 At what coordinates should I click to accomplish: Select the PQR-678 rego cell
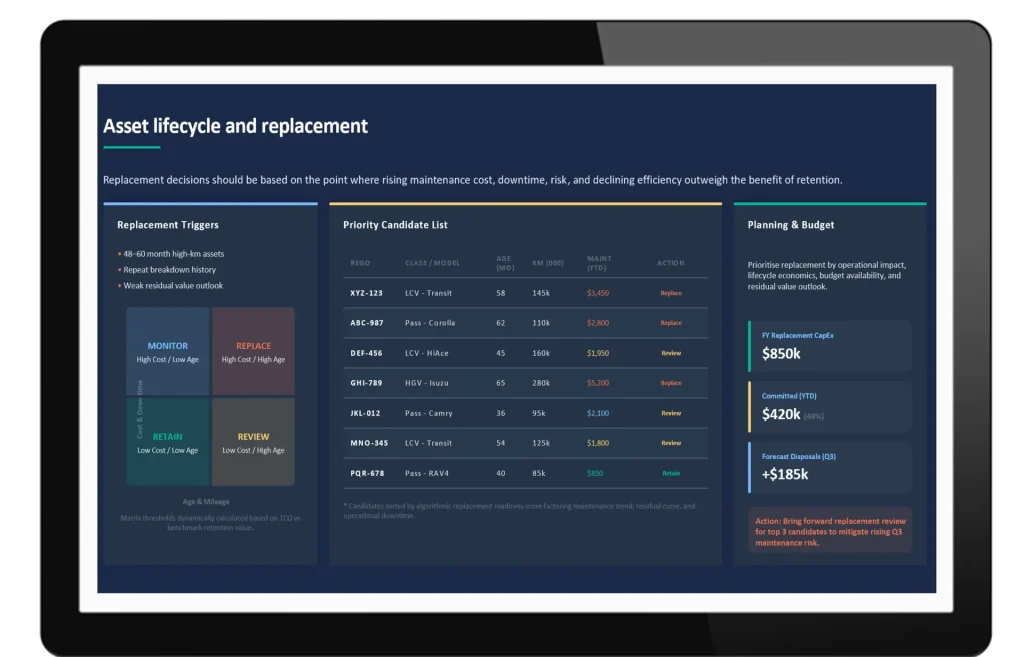(367, 473)
